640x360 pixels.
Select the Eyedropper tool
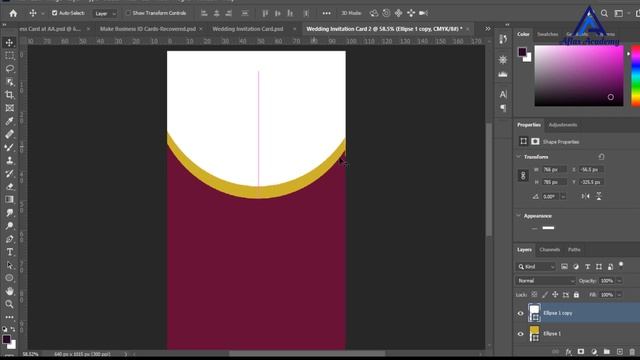point(9,121)
